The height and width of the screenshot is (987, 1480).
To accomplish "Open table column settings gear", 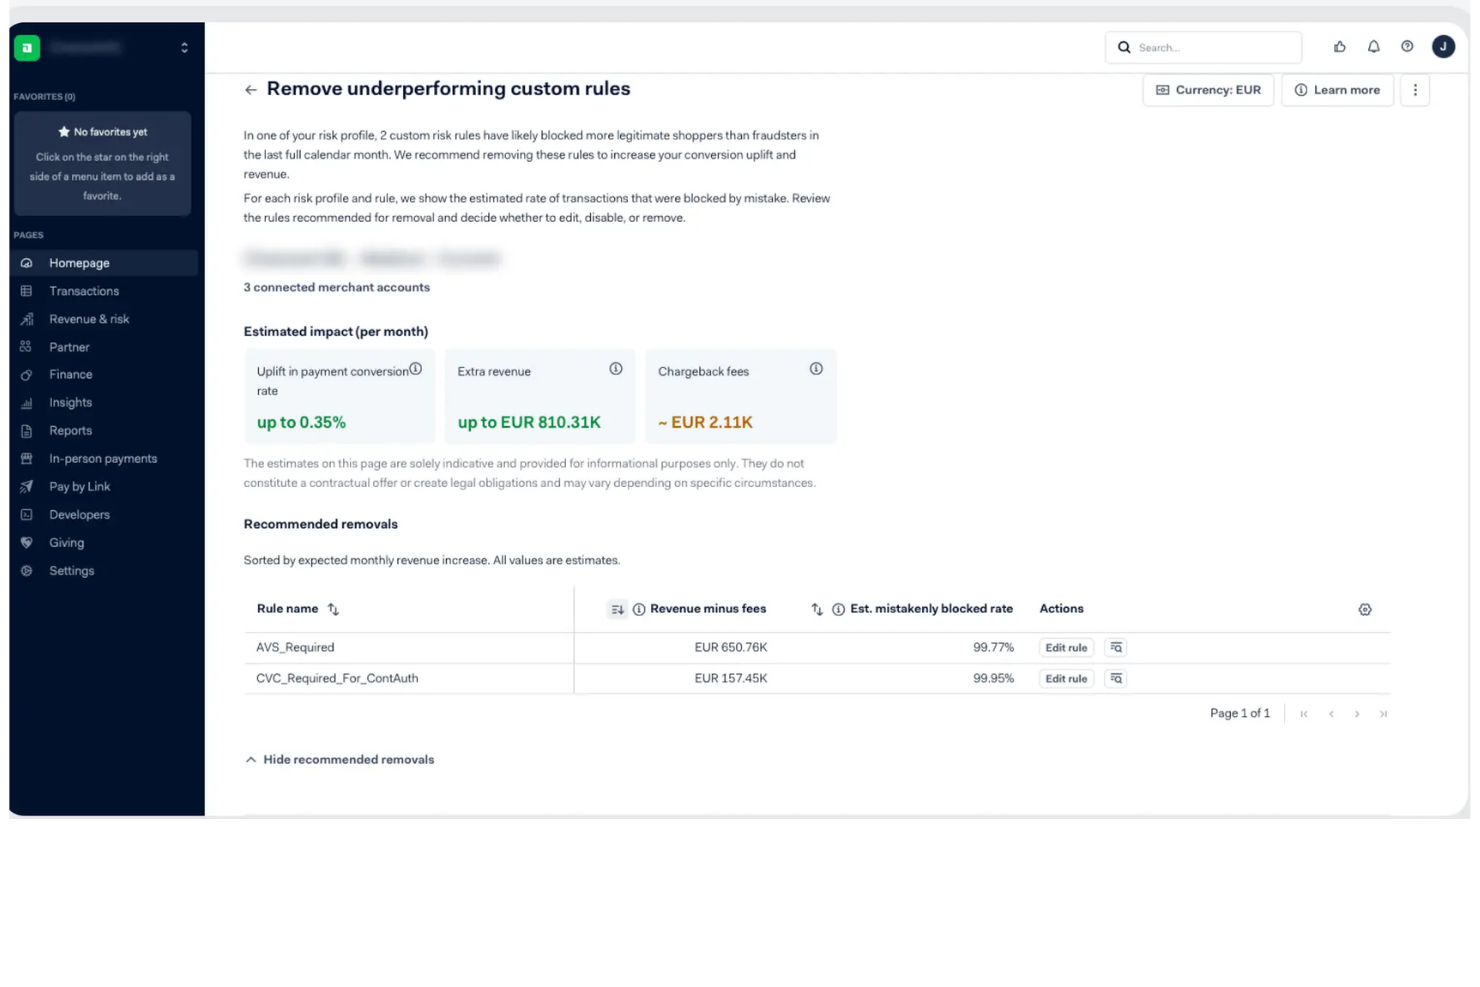I will point(1364,608).
